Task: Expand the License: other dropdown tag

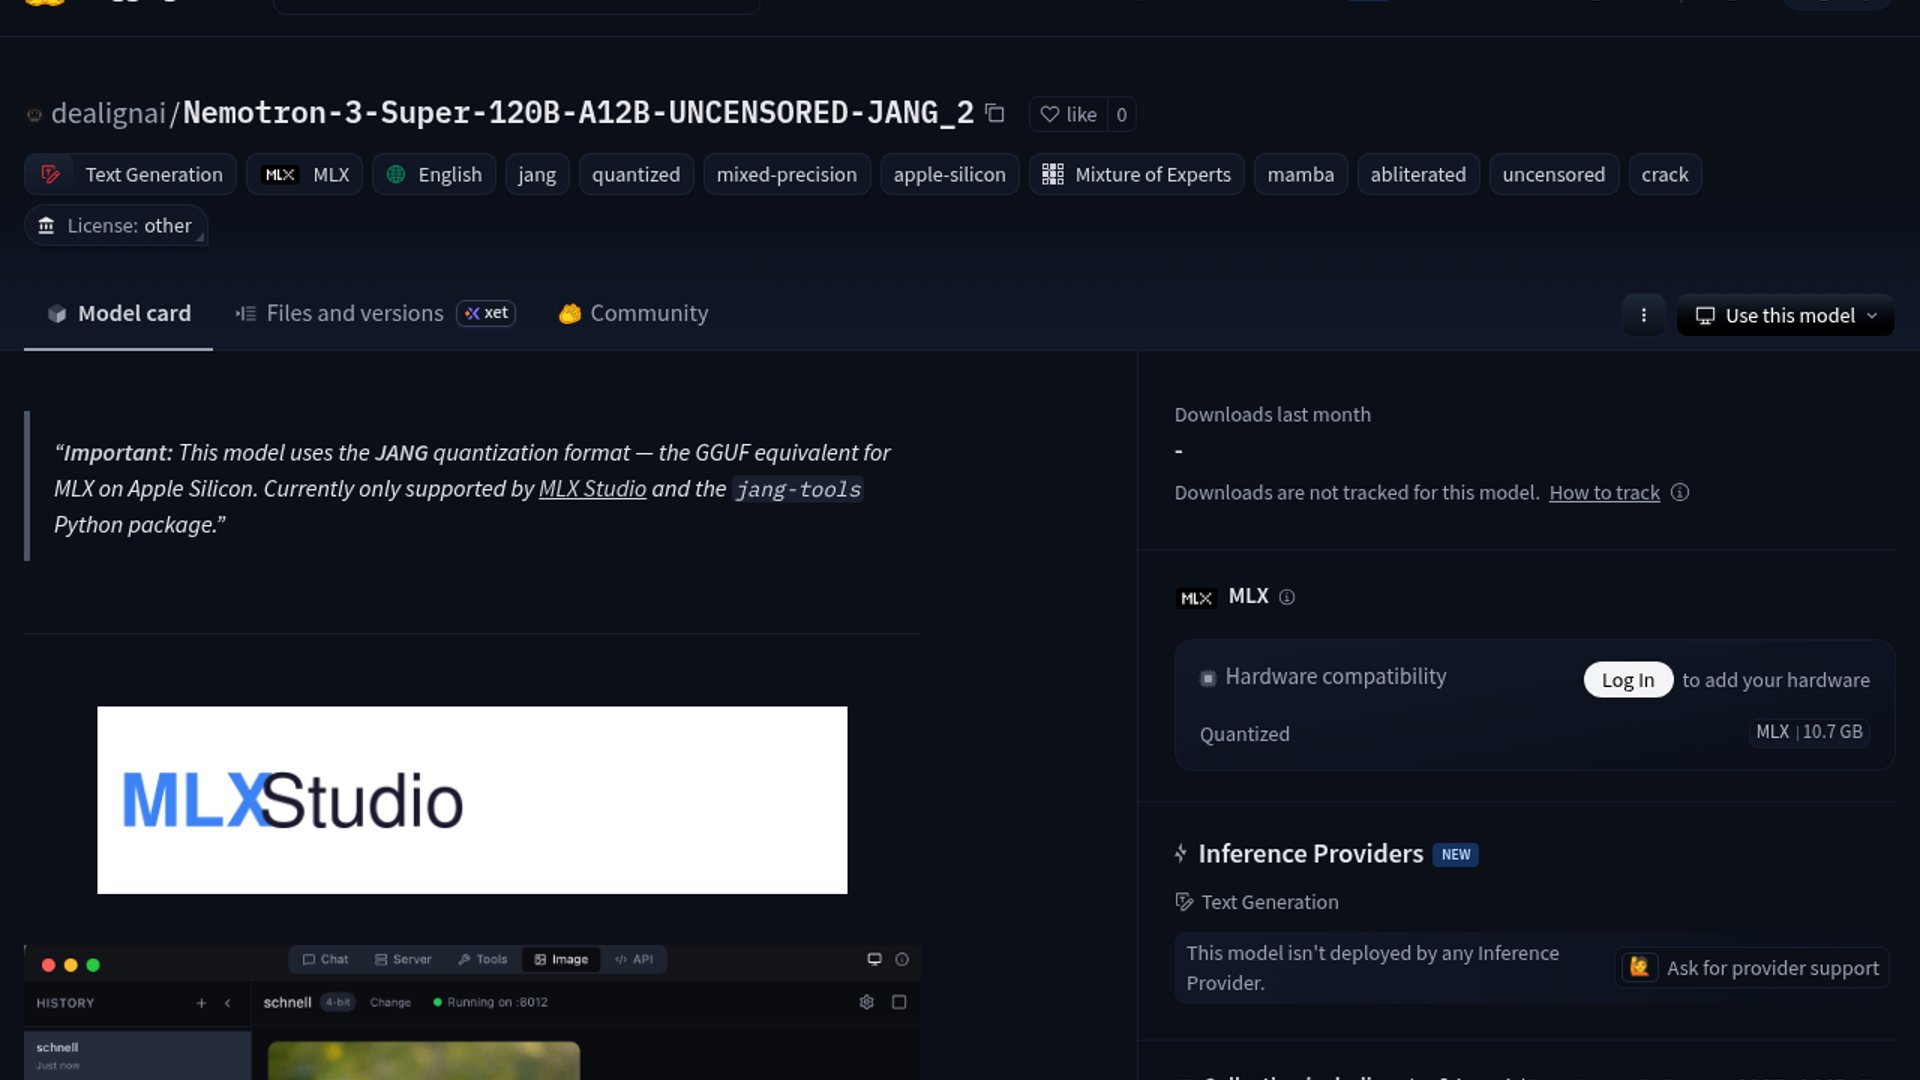Action: pyautogui.click(x=116, y=225)
